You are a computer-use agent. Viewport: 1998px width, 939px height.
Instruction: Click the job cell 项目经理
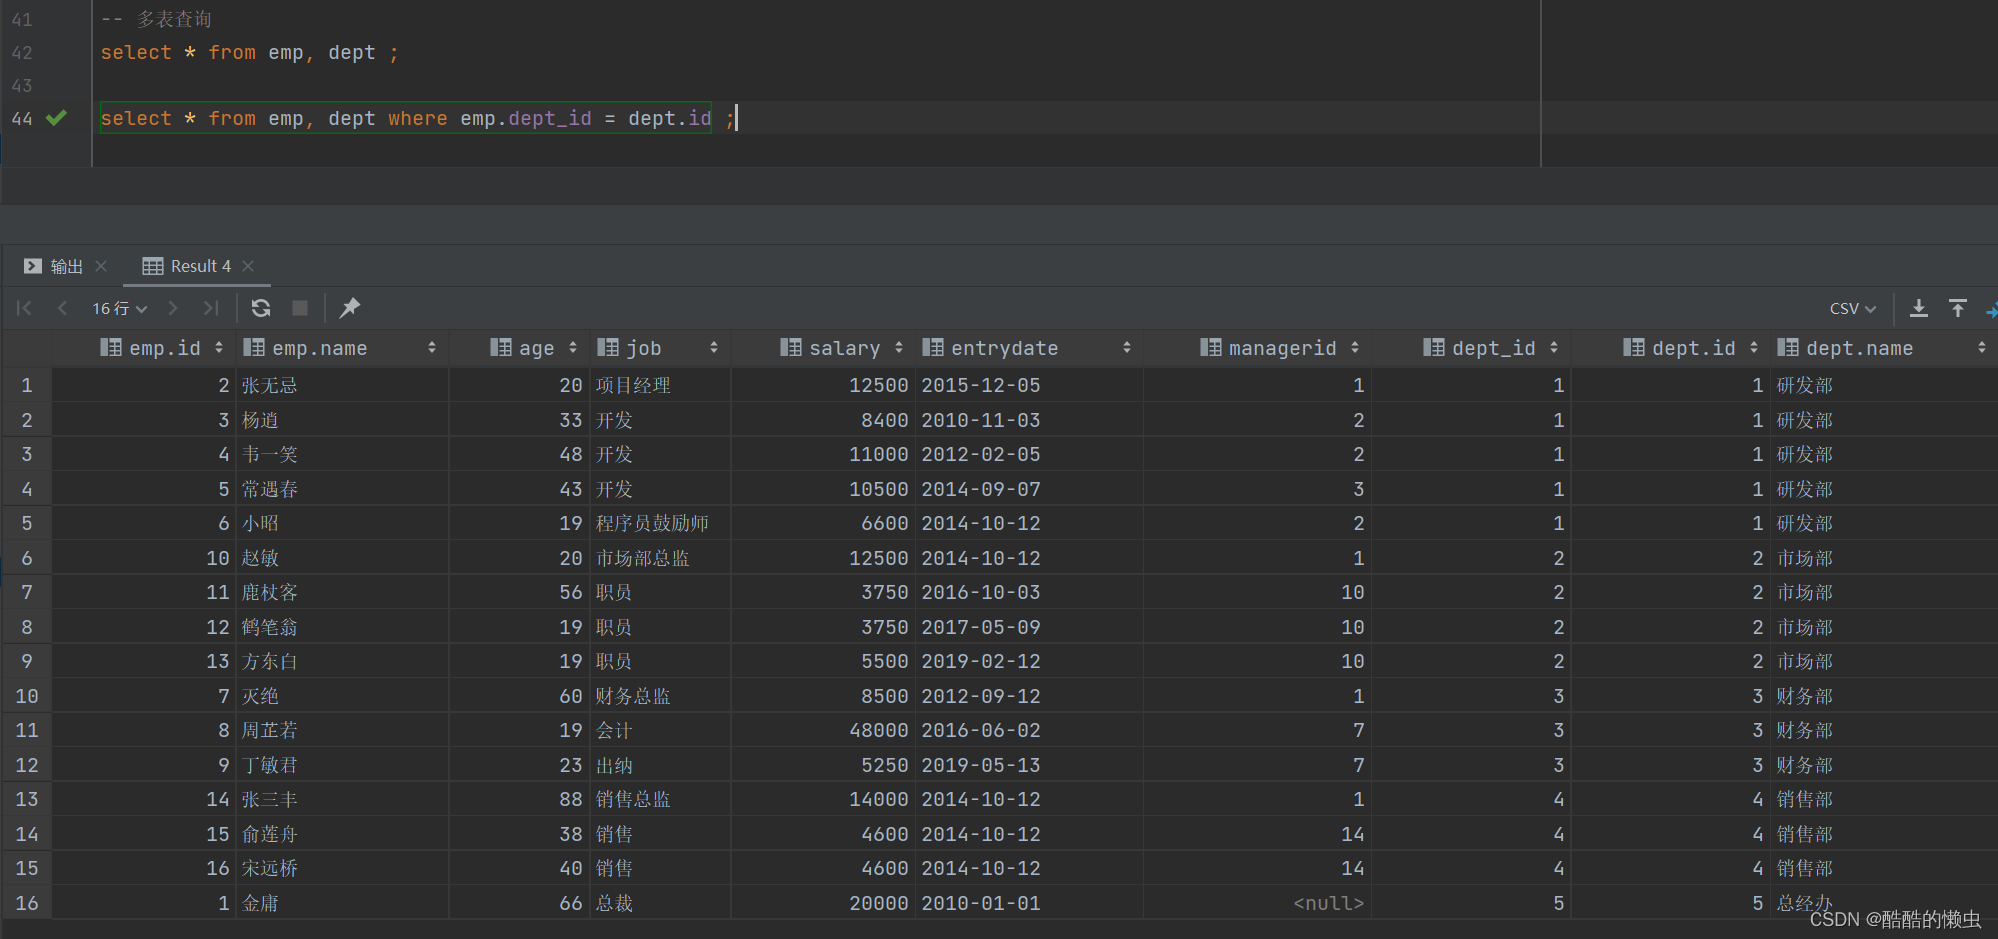pyautogui.click(x=660, y=385)
